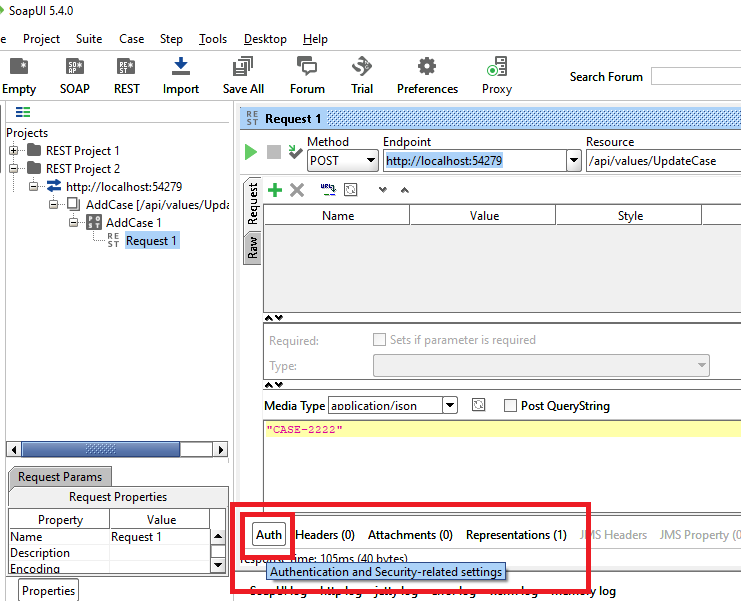This screenshot has width=741, height=601.
Task: Open the Method POST dropdown
Action: point(371,161)
